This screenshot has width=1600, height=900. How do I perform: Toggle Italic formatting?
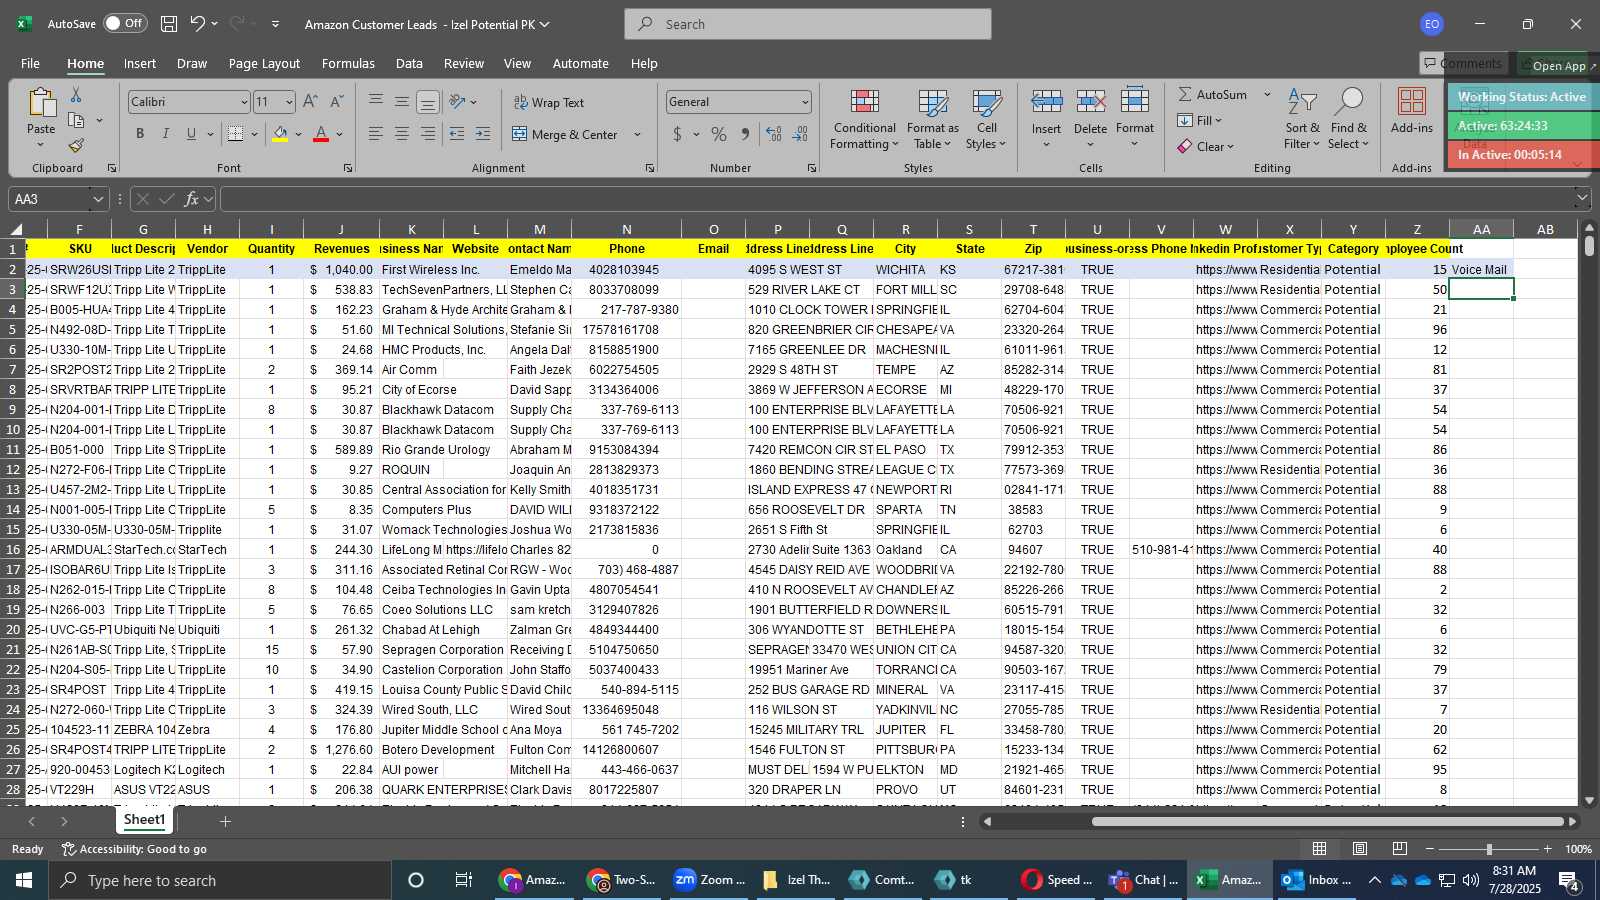click(166, 134)
